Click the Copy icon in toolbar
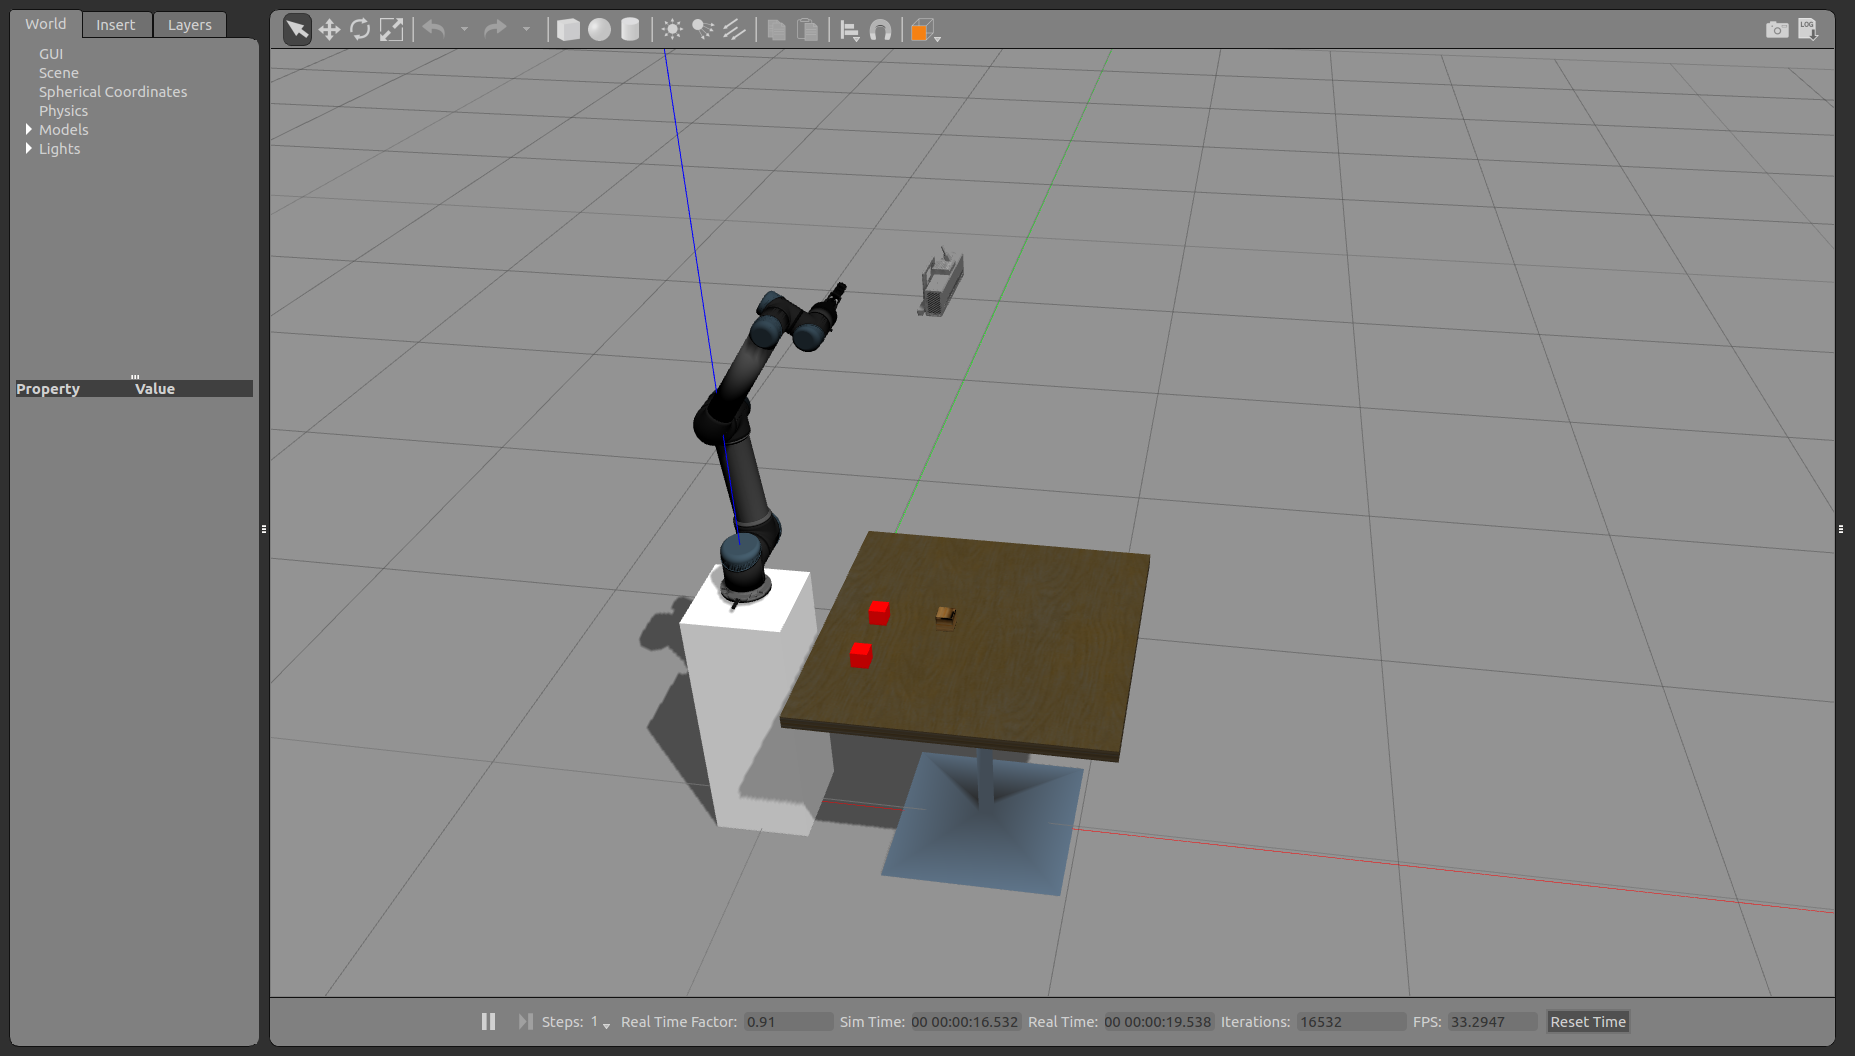 (x=776, y=30)
